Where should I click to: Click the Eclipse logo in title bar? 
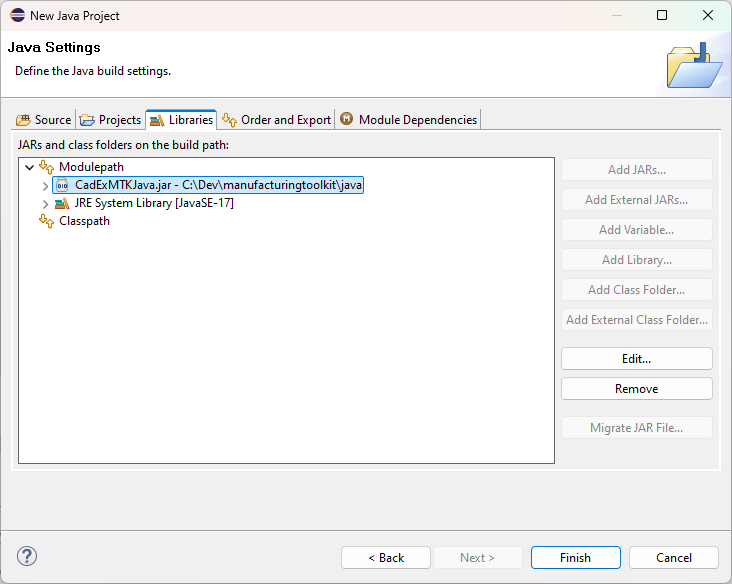[17, 15]
